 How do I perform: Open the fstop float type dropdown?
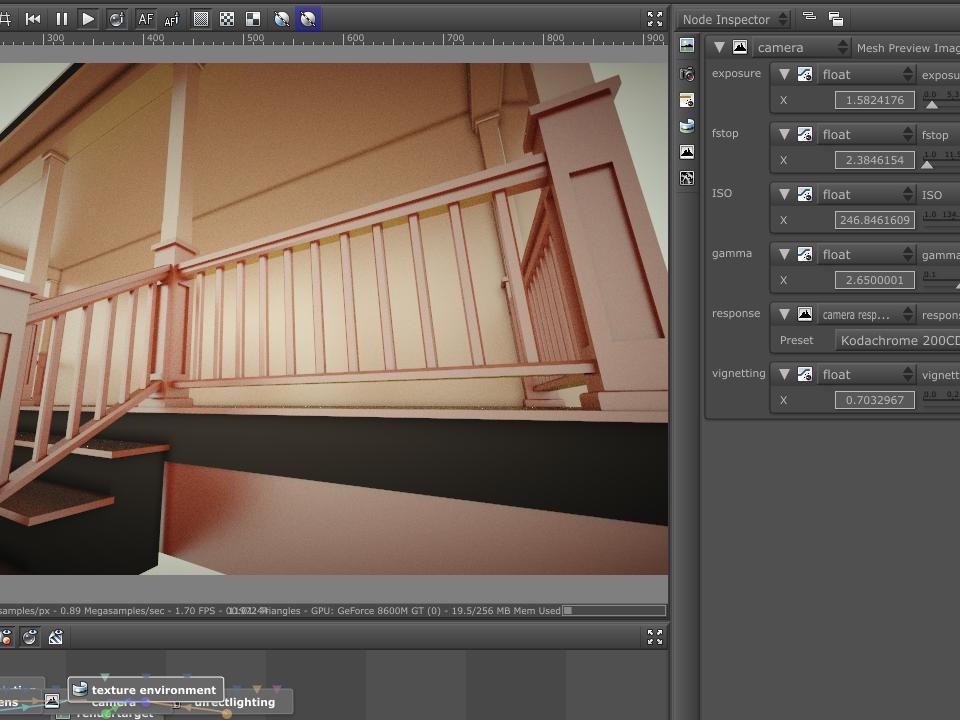point(866,134)
